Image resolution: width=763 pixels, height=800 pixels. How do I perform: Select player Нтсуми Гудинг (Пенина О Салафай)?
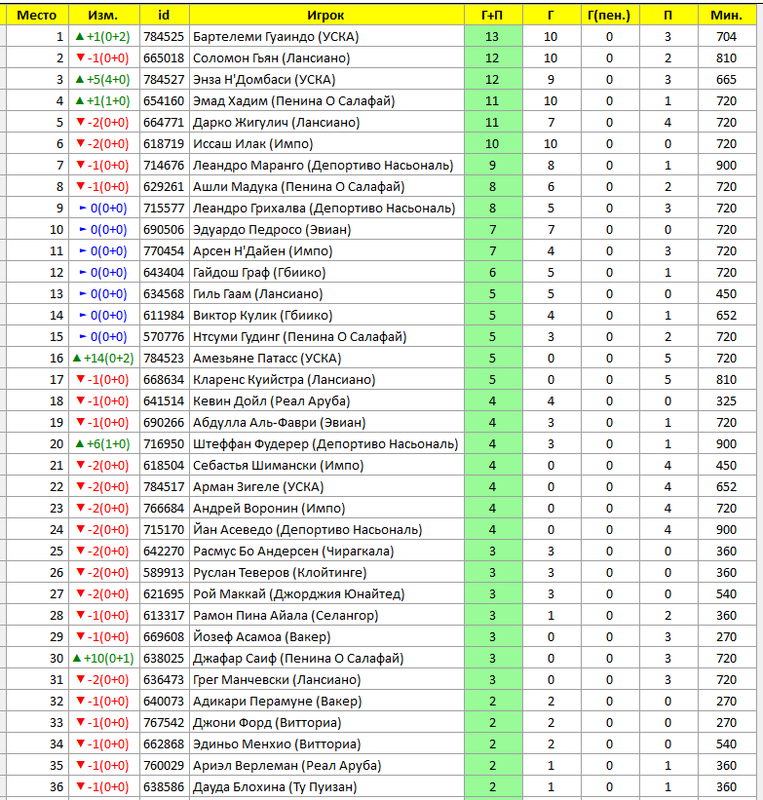[x=300, y=337]
